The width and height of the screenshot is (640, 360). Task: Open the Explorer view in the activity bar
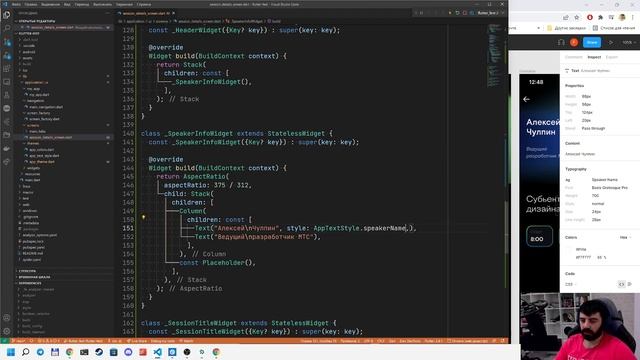click(x=7, y=15)
